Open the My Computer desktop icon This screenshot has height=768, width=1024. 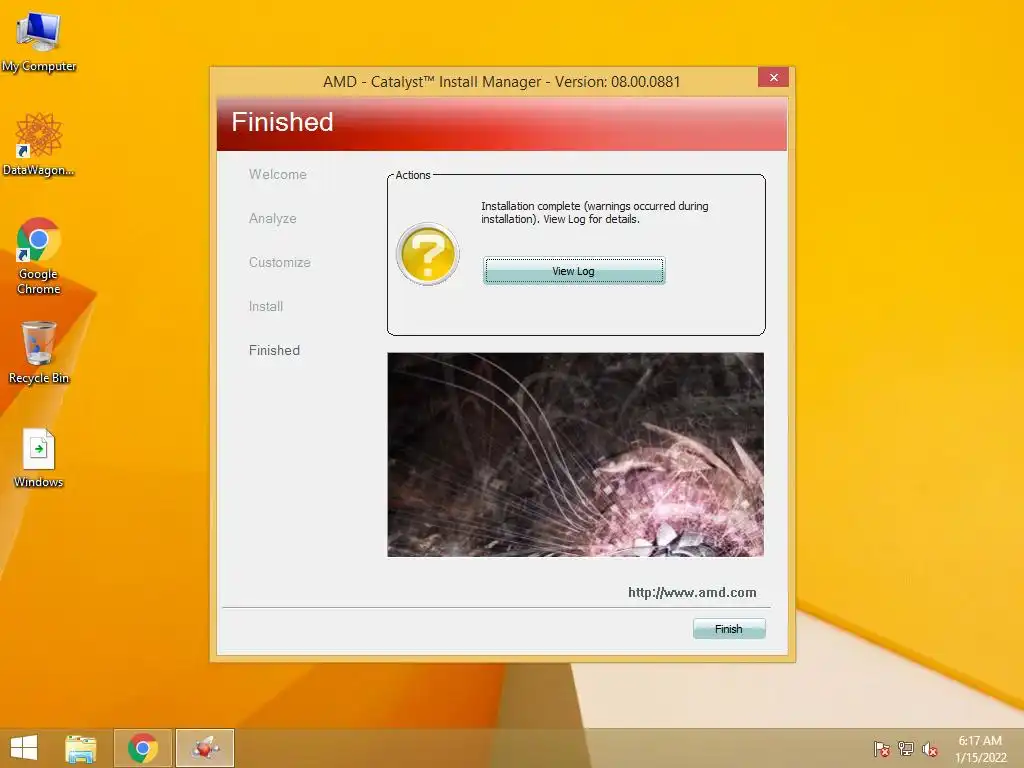tap(39, 40)
